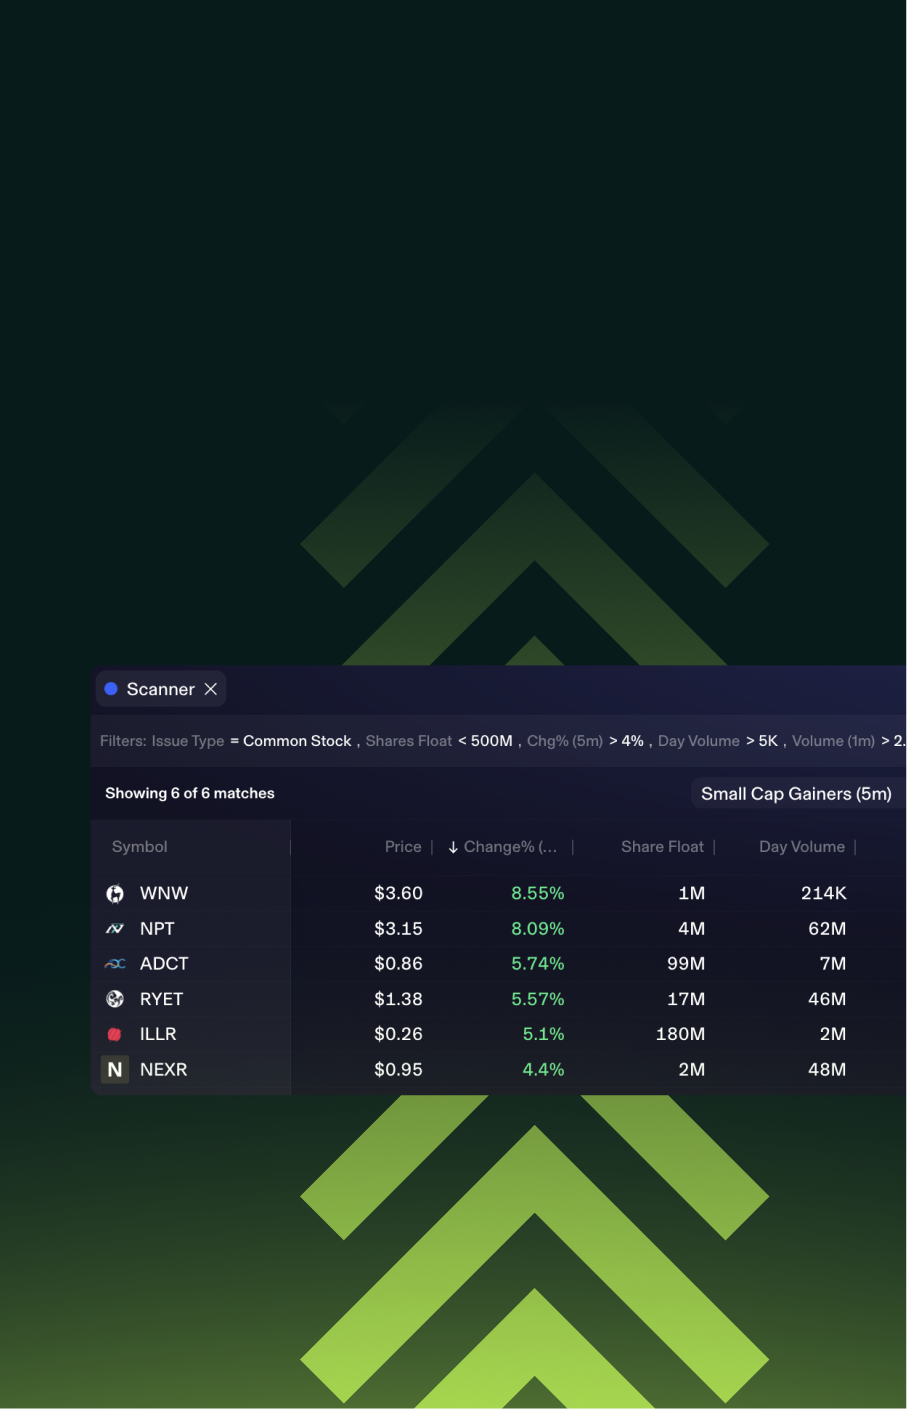Click RYET day volume 46M

pyautogui.click(x=827, y=999)
